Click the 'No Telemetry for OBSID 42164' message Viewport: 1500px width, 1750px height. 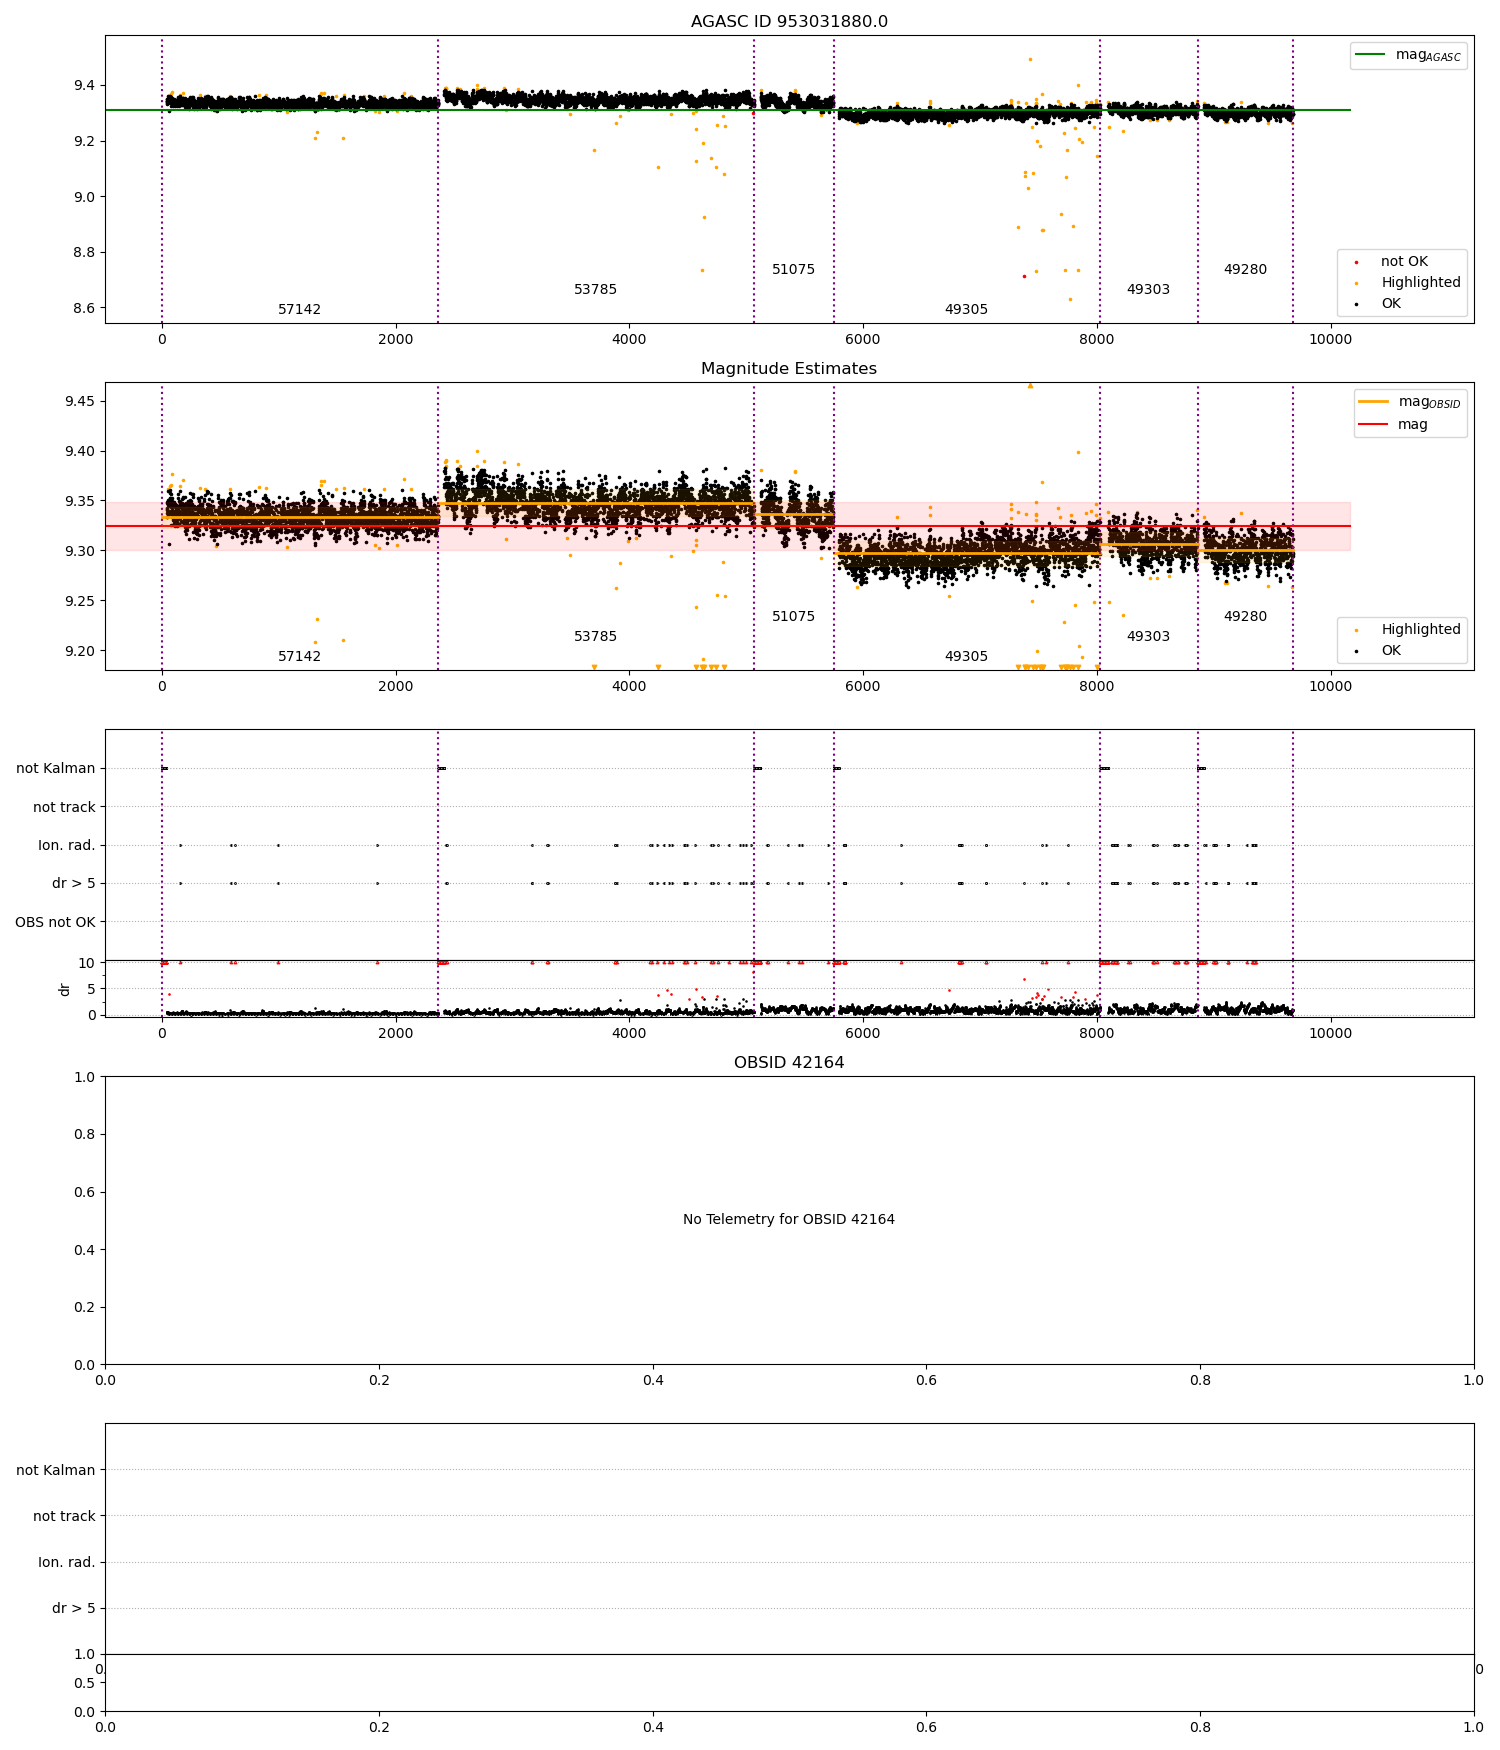click(x=789, y=1220)
